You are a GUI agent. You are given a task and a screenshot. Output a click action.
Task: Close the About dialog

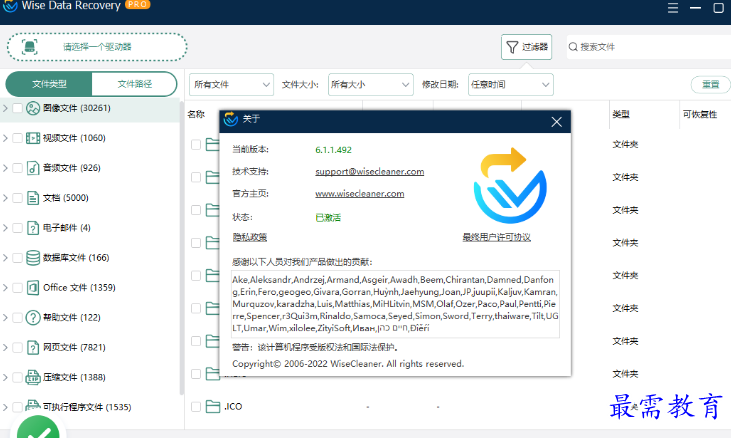557,122
